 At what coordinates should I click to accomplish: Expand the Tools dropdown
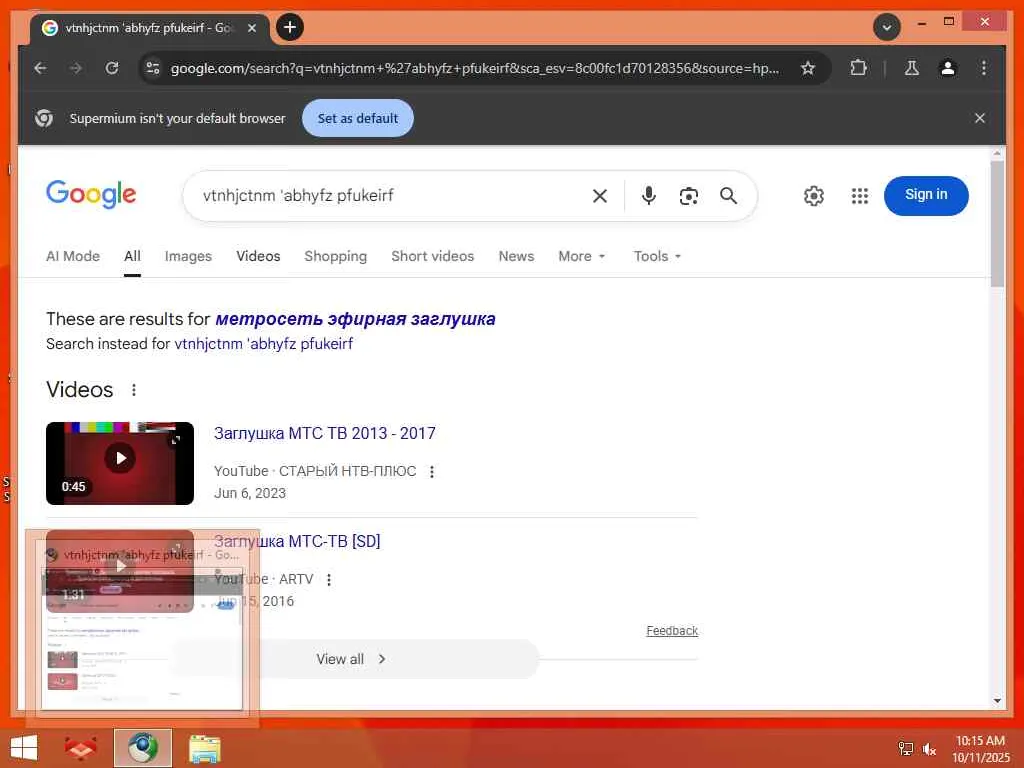tap(657, 256)
